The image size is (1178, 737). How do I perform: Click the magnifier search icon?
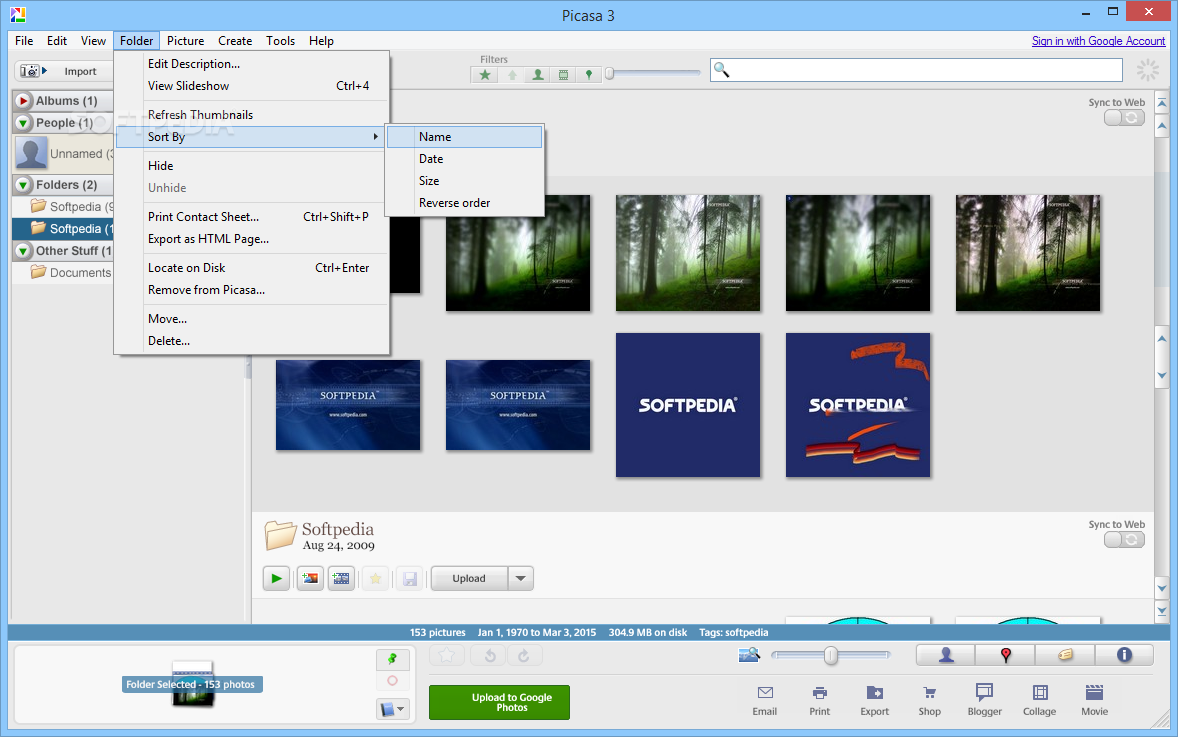click(x=721, y=70)
